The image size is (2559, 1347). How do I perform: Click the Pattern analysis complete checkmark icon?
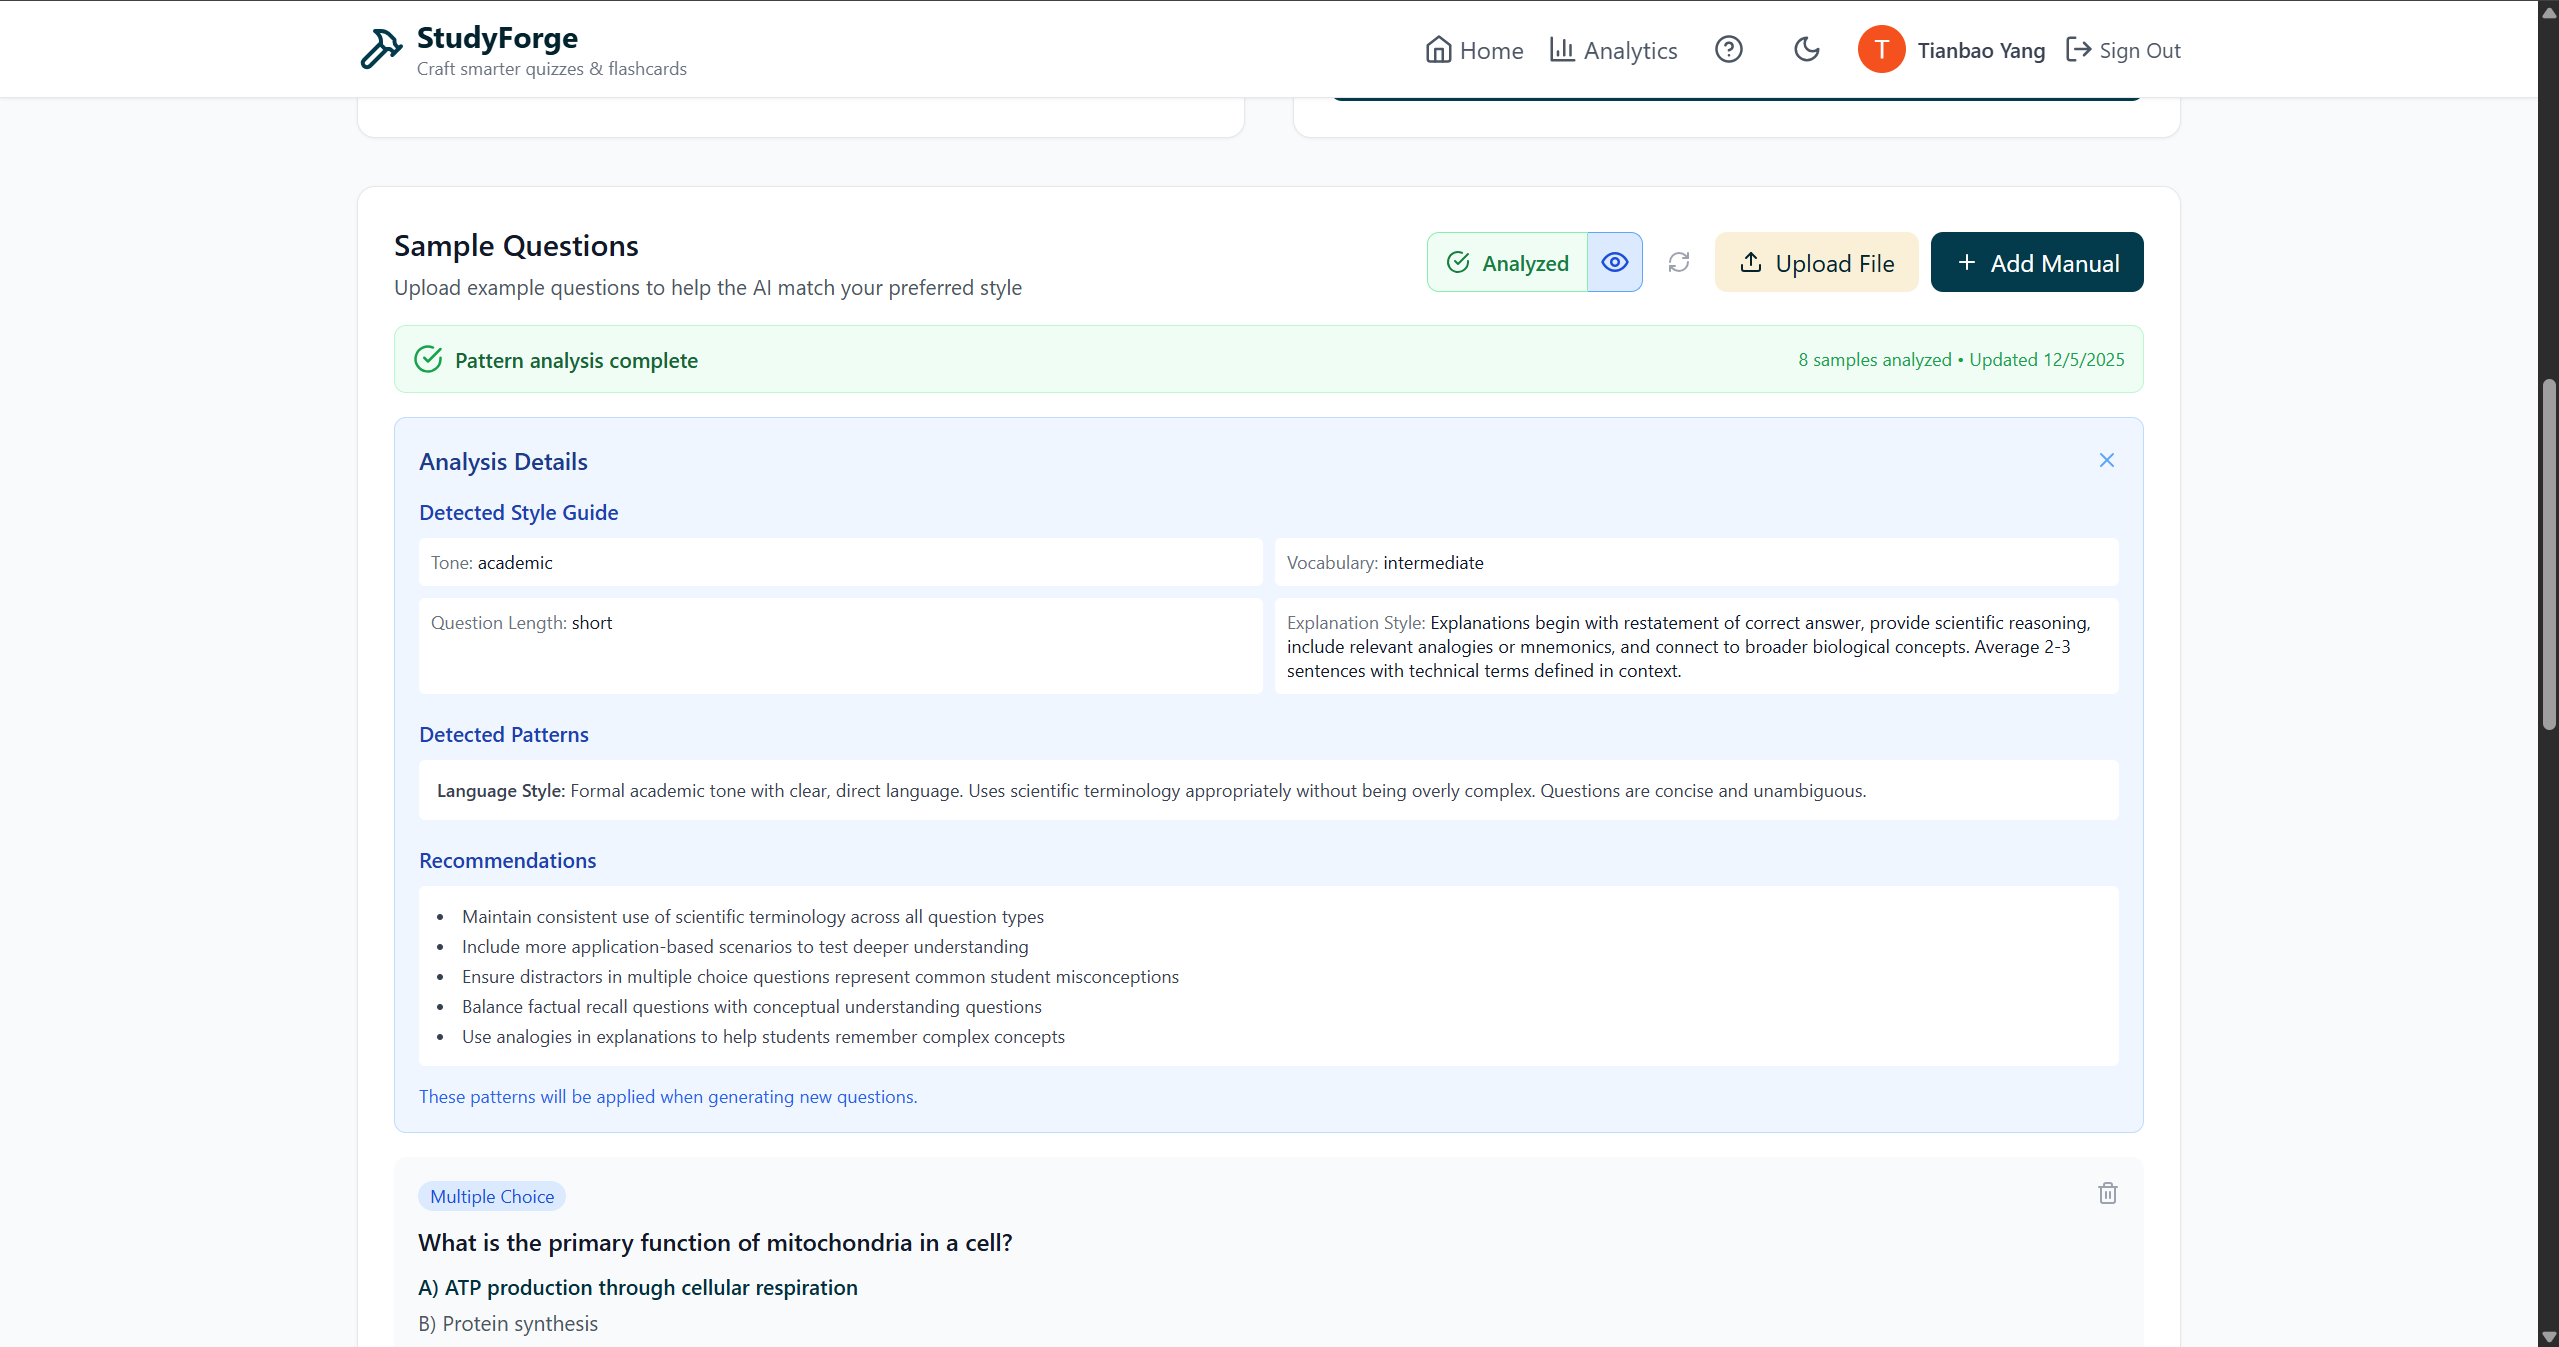tap(428, 359)
